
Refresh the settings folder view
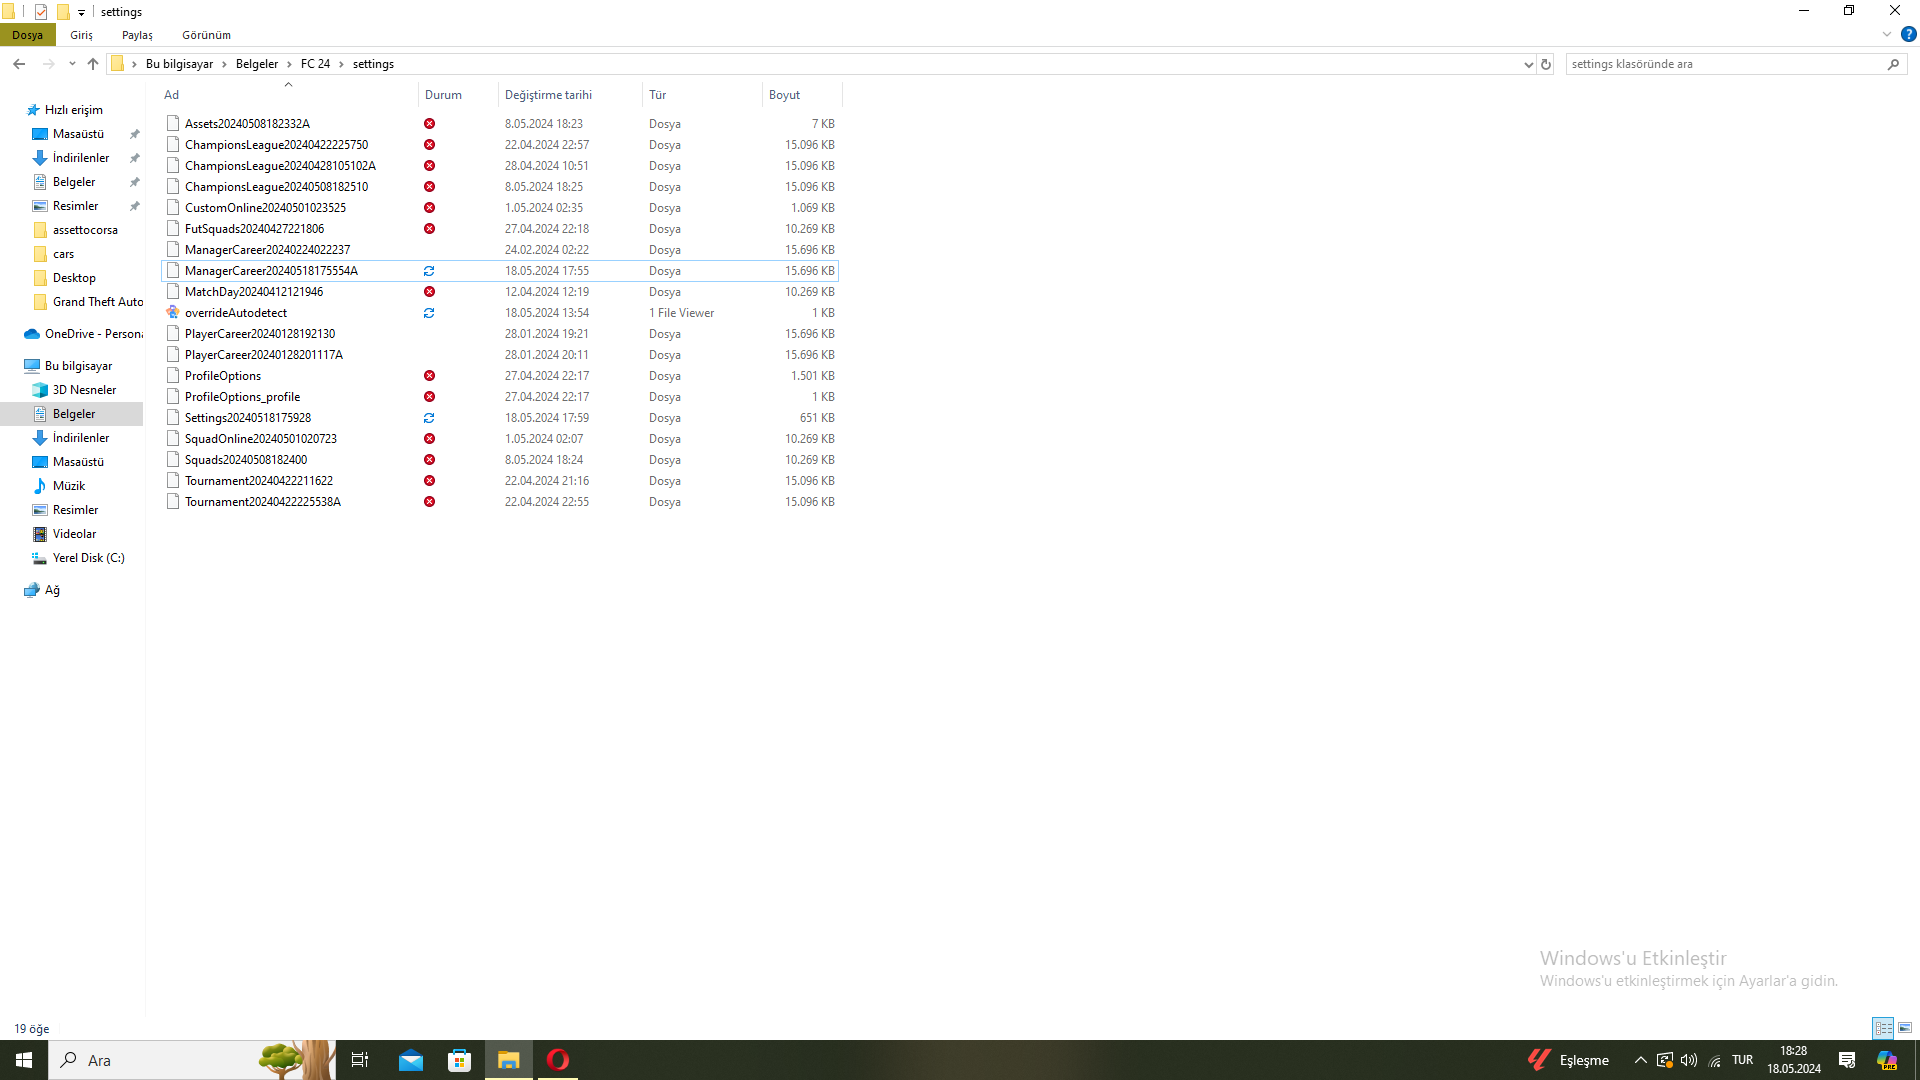1546,63
